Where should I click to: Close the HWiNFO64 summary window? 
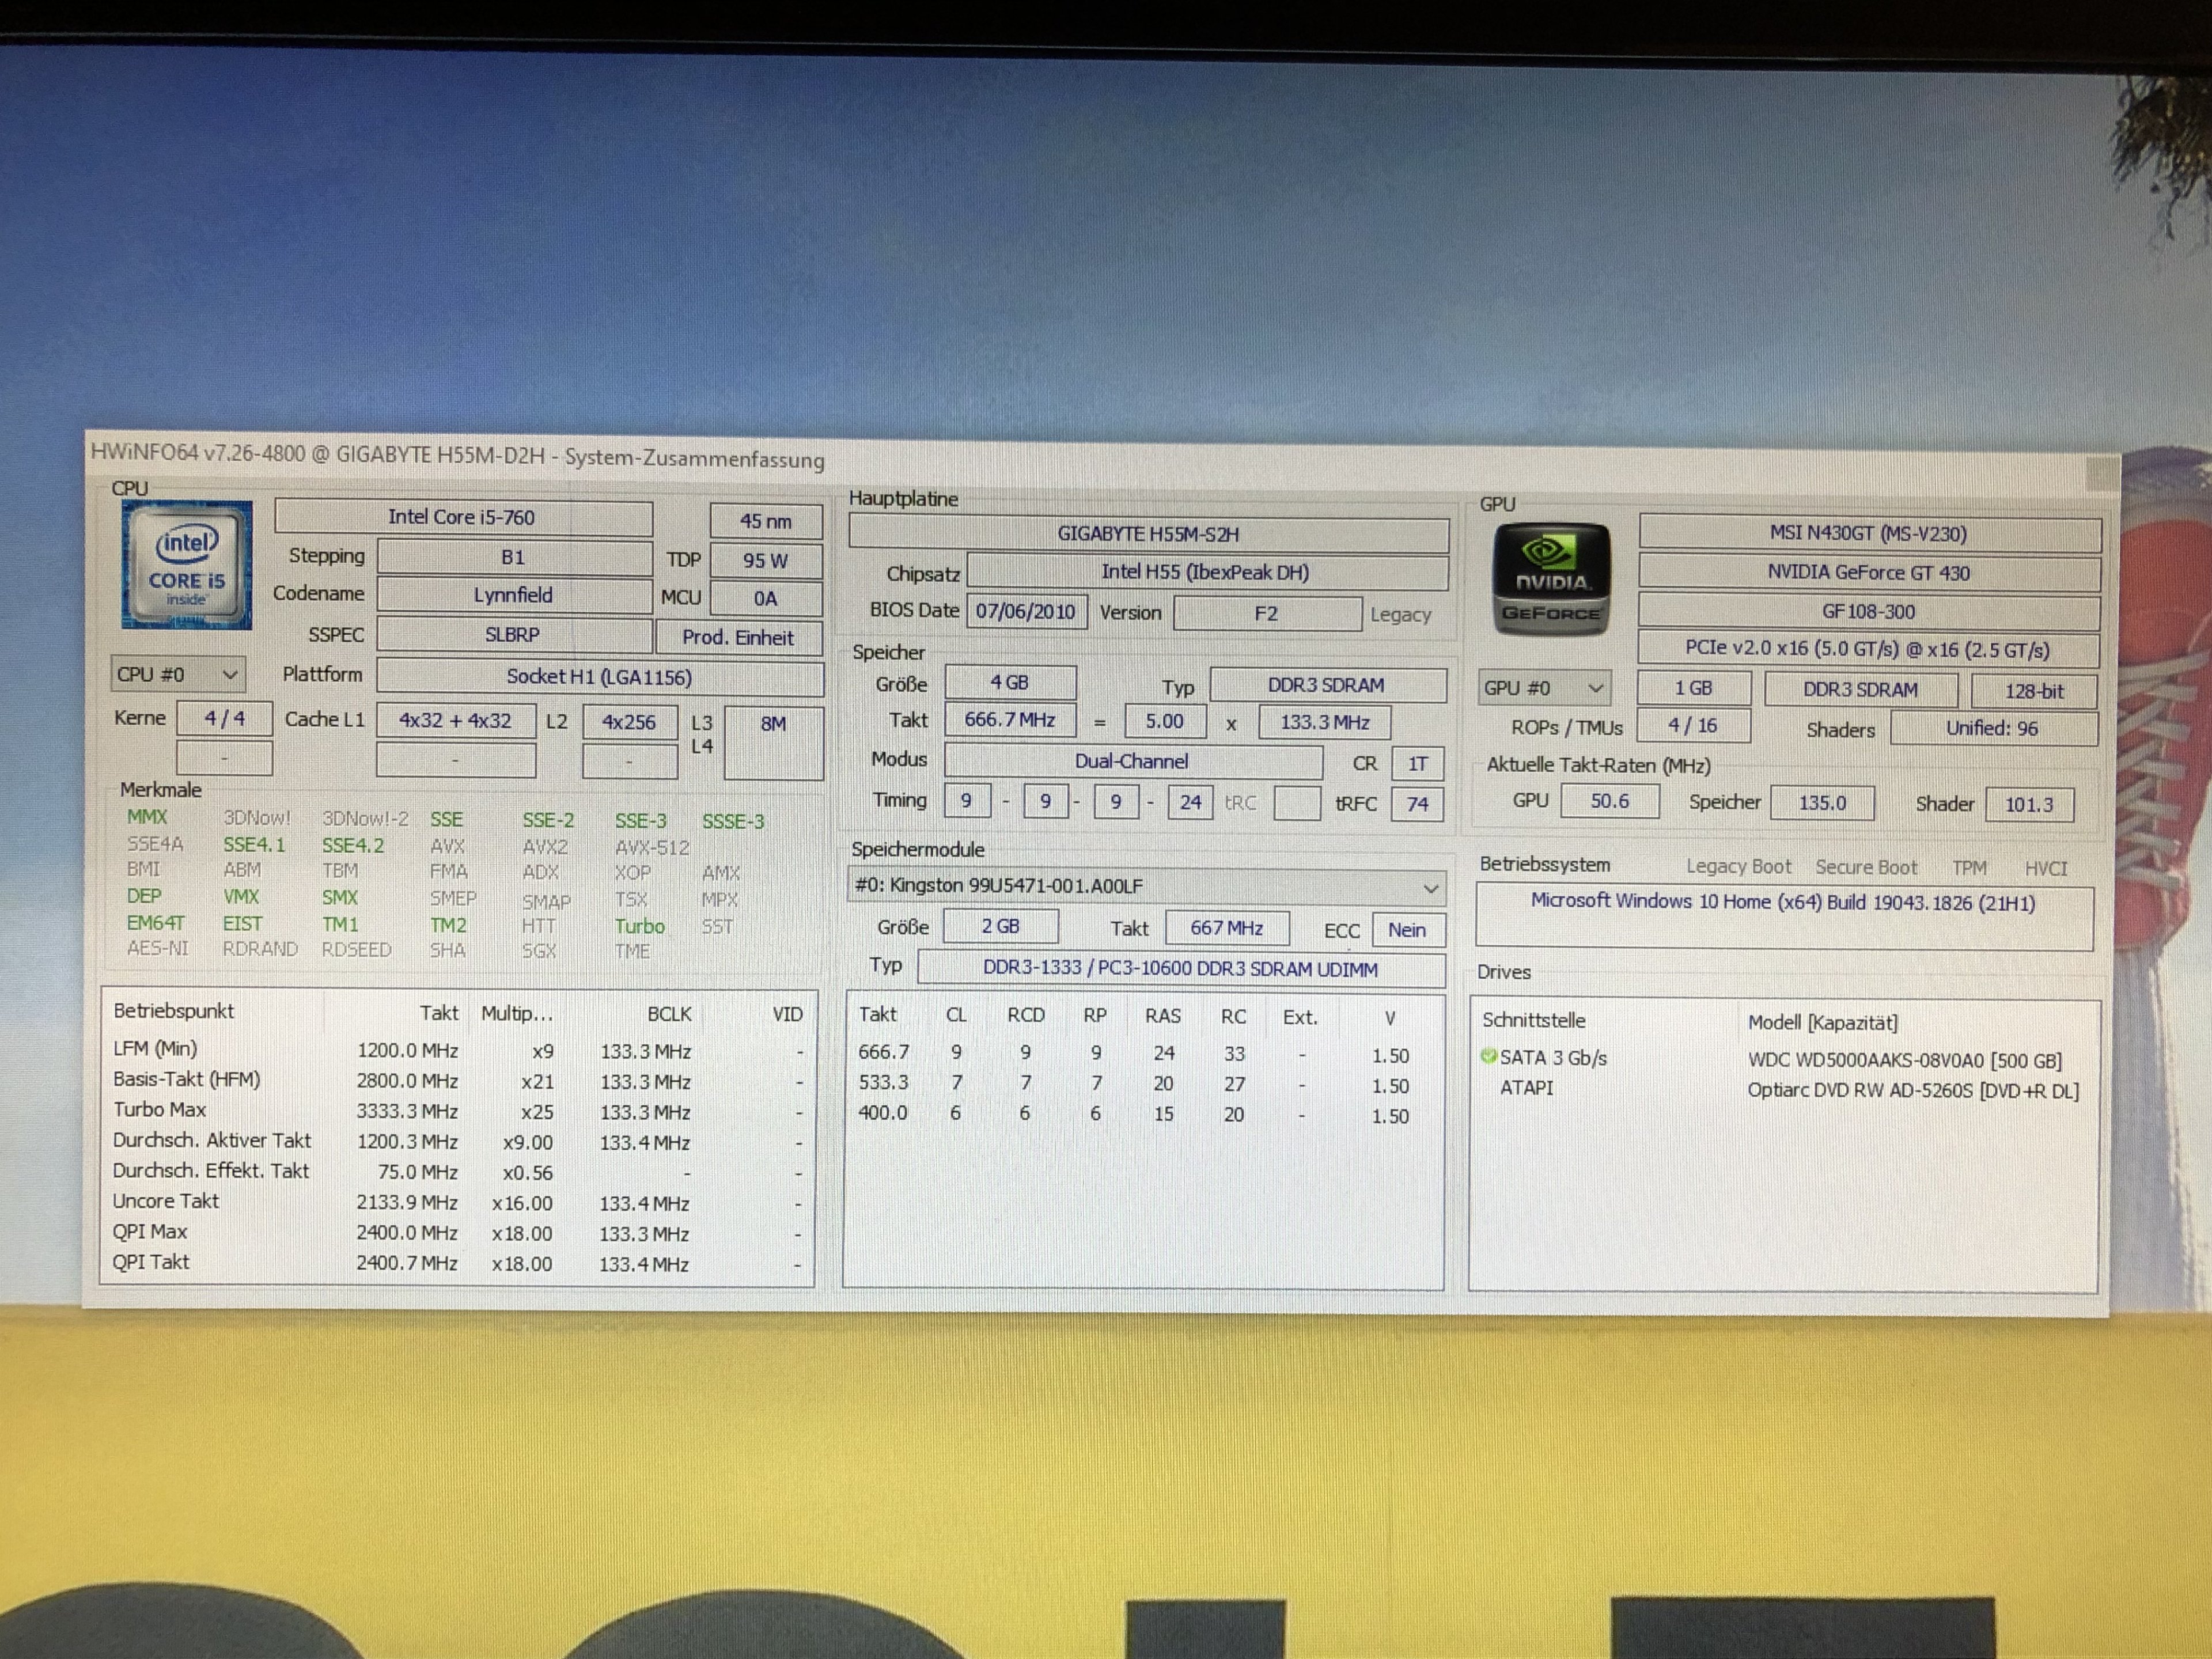point(2103,473)
